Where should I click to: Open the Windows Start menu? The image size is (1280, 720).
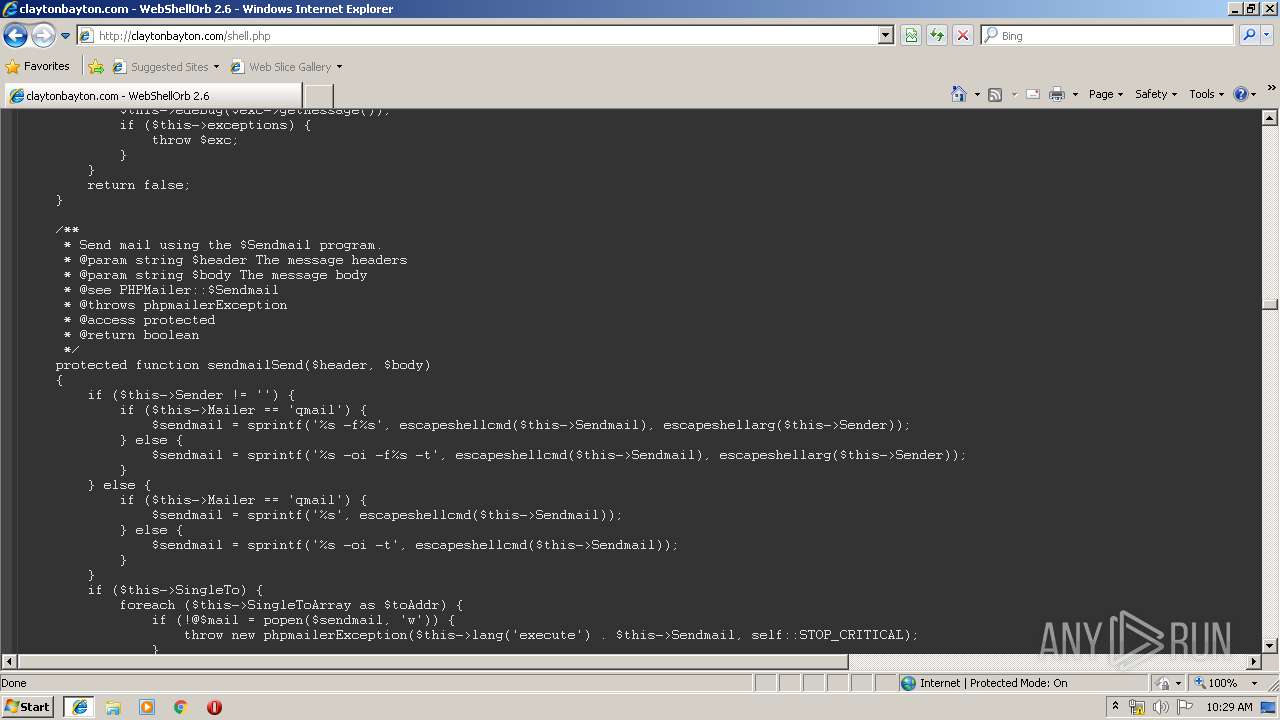point(28,707)
